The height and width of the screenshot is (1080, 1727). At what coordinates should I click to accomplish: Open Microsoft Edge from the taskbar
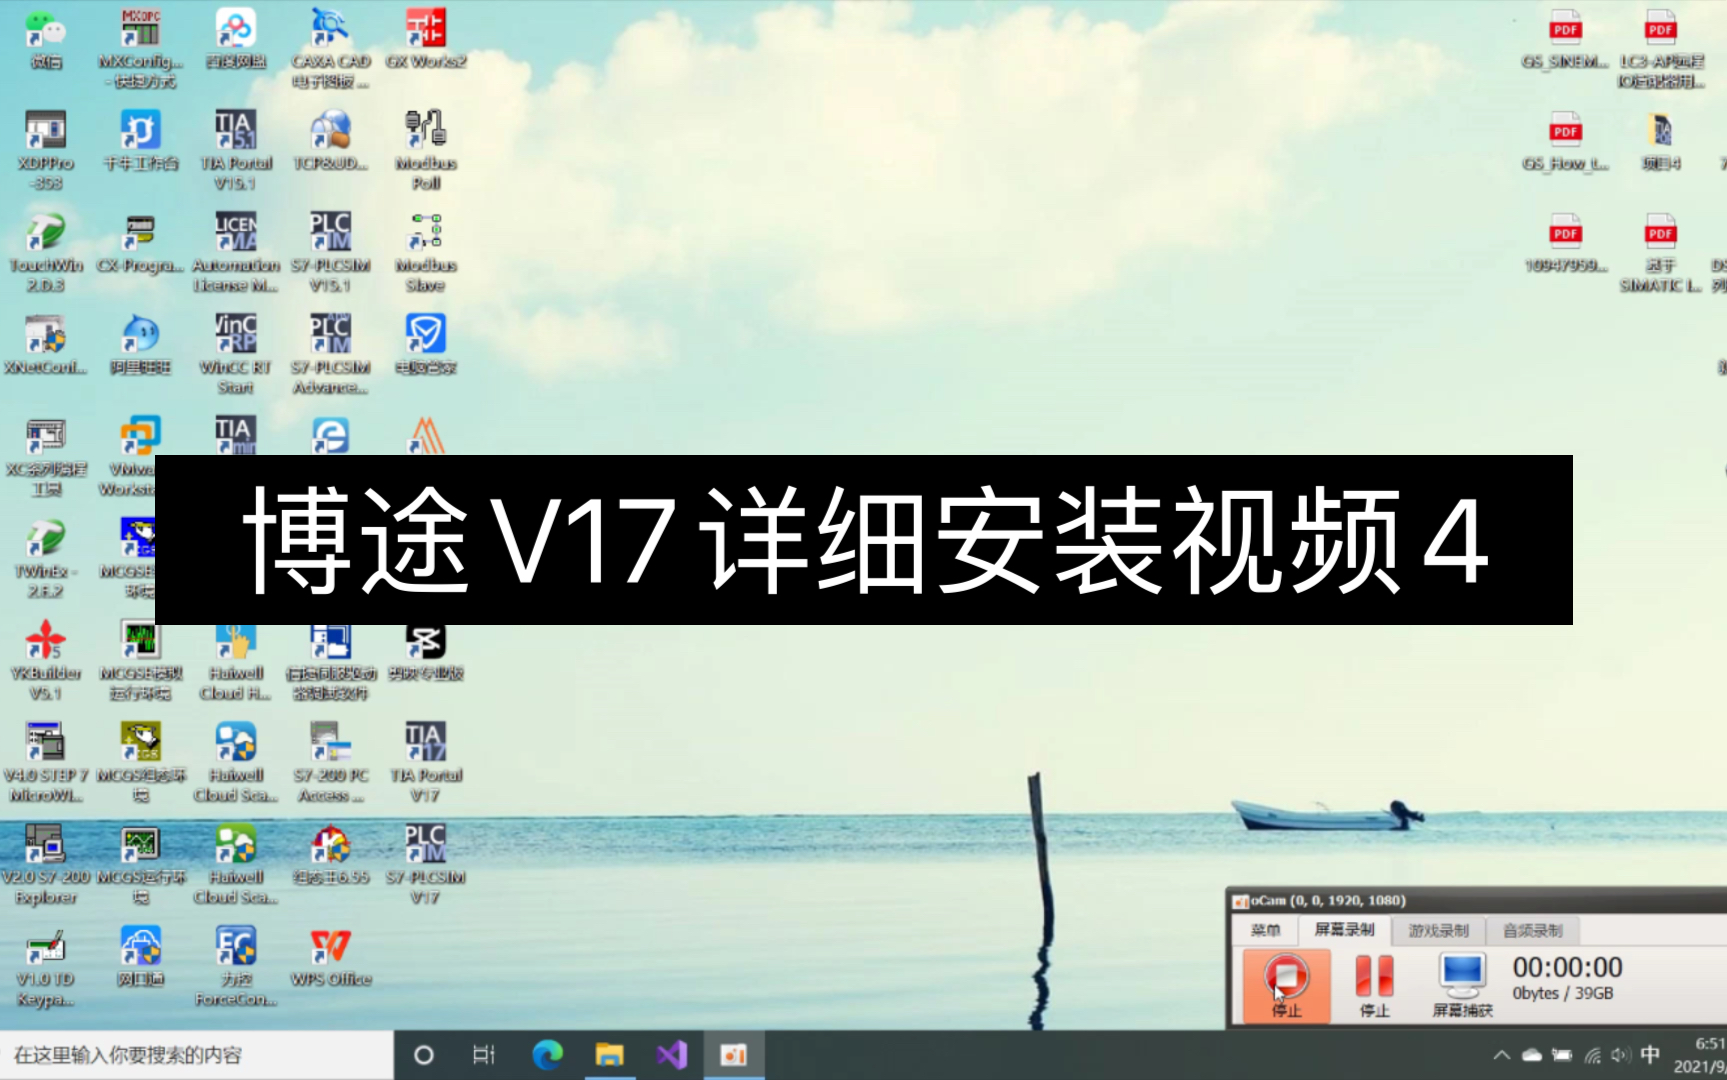(548, 1055)
